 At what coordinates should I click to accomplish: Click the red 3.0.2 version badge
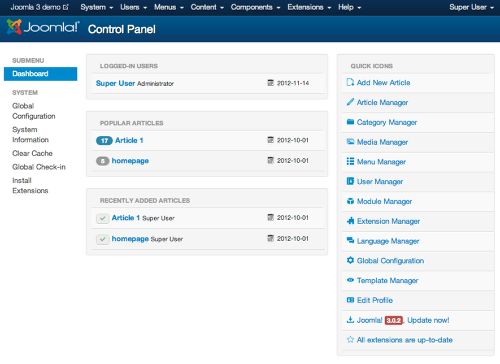[394, 320]
